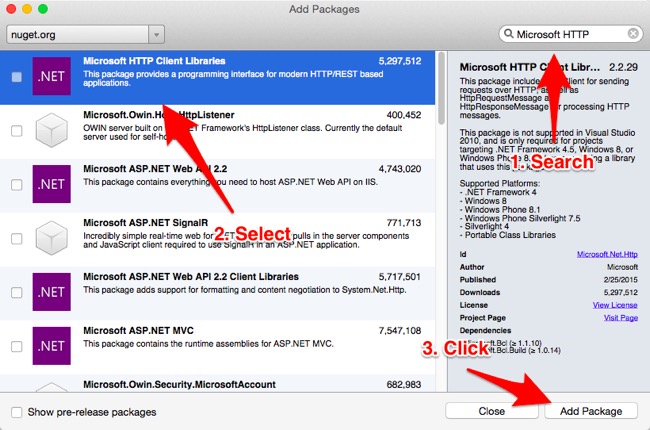The height and width of the screenshot is (430, 650).
Task: Select the Microsoft ASP.NET Web API 2.2 title
Action: 155,169
